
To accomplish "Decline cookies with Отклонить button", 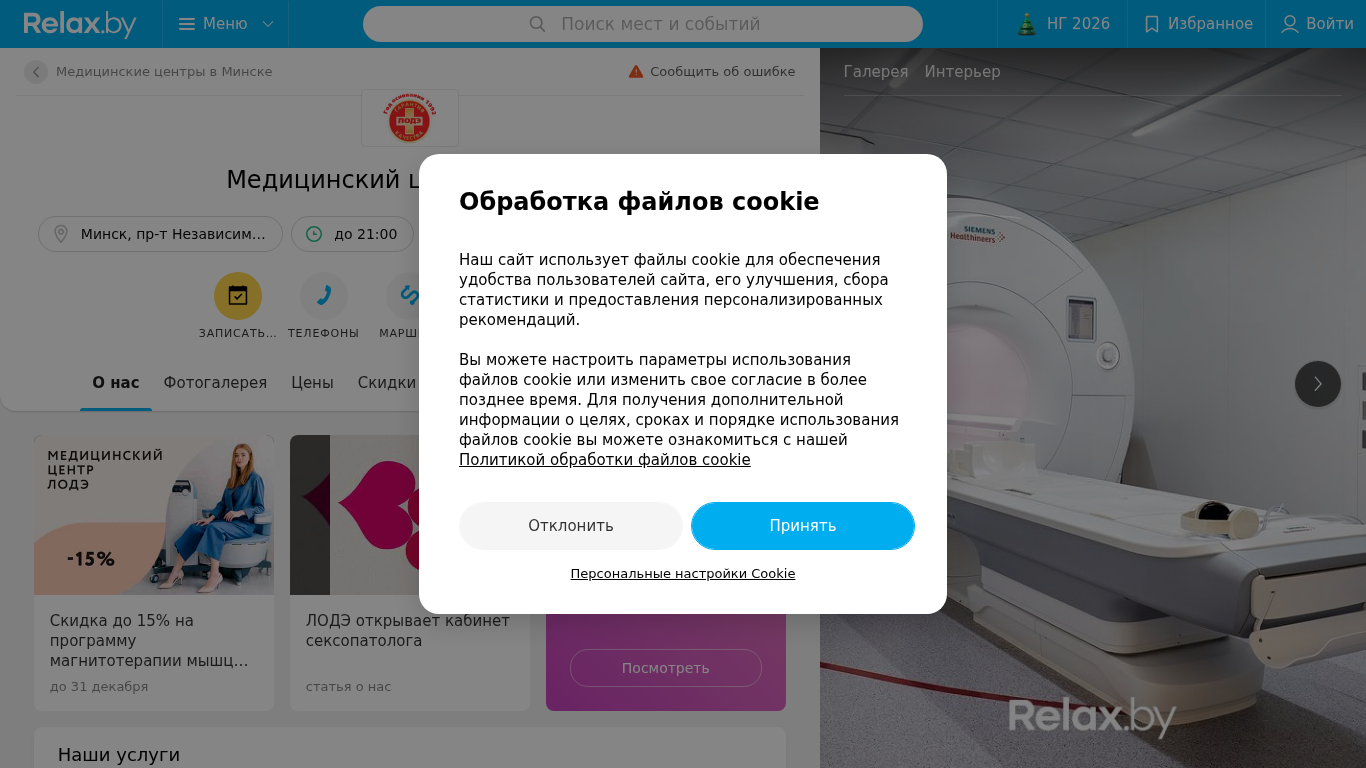I will [x=571, y=526].
